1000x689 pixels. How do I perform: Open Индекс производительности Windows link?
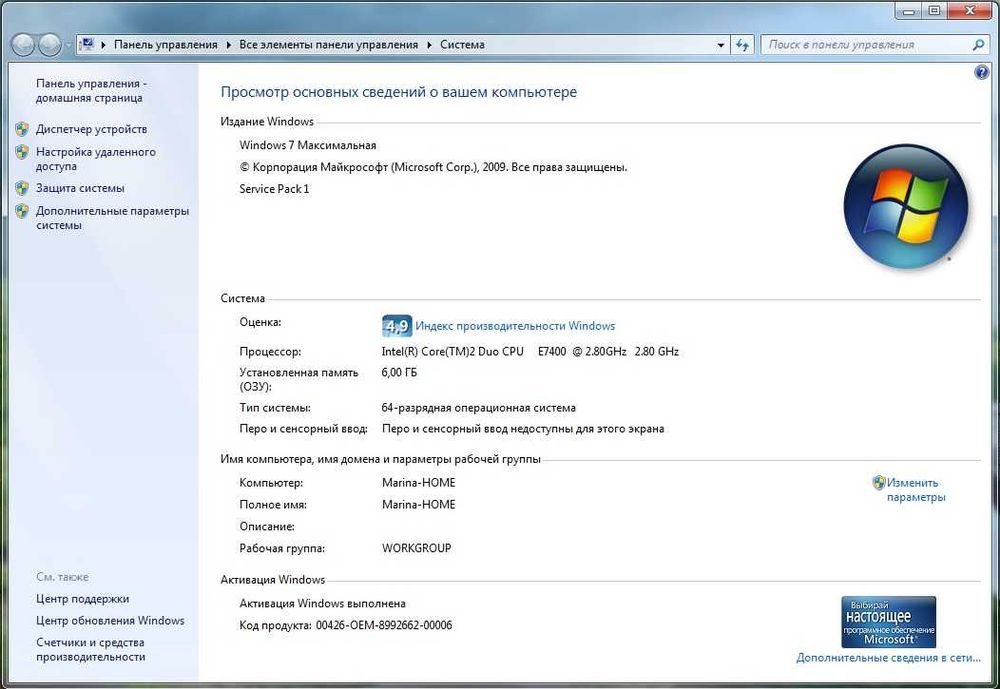tap(515, 326)
